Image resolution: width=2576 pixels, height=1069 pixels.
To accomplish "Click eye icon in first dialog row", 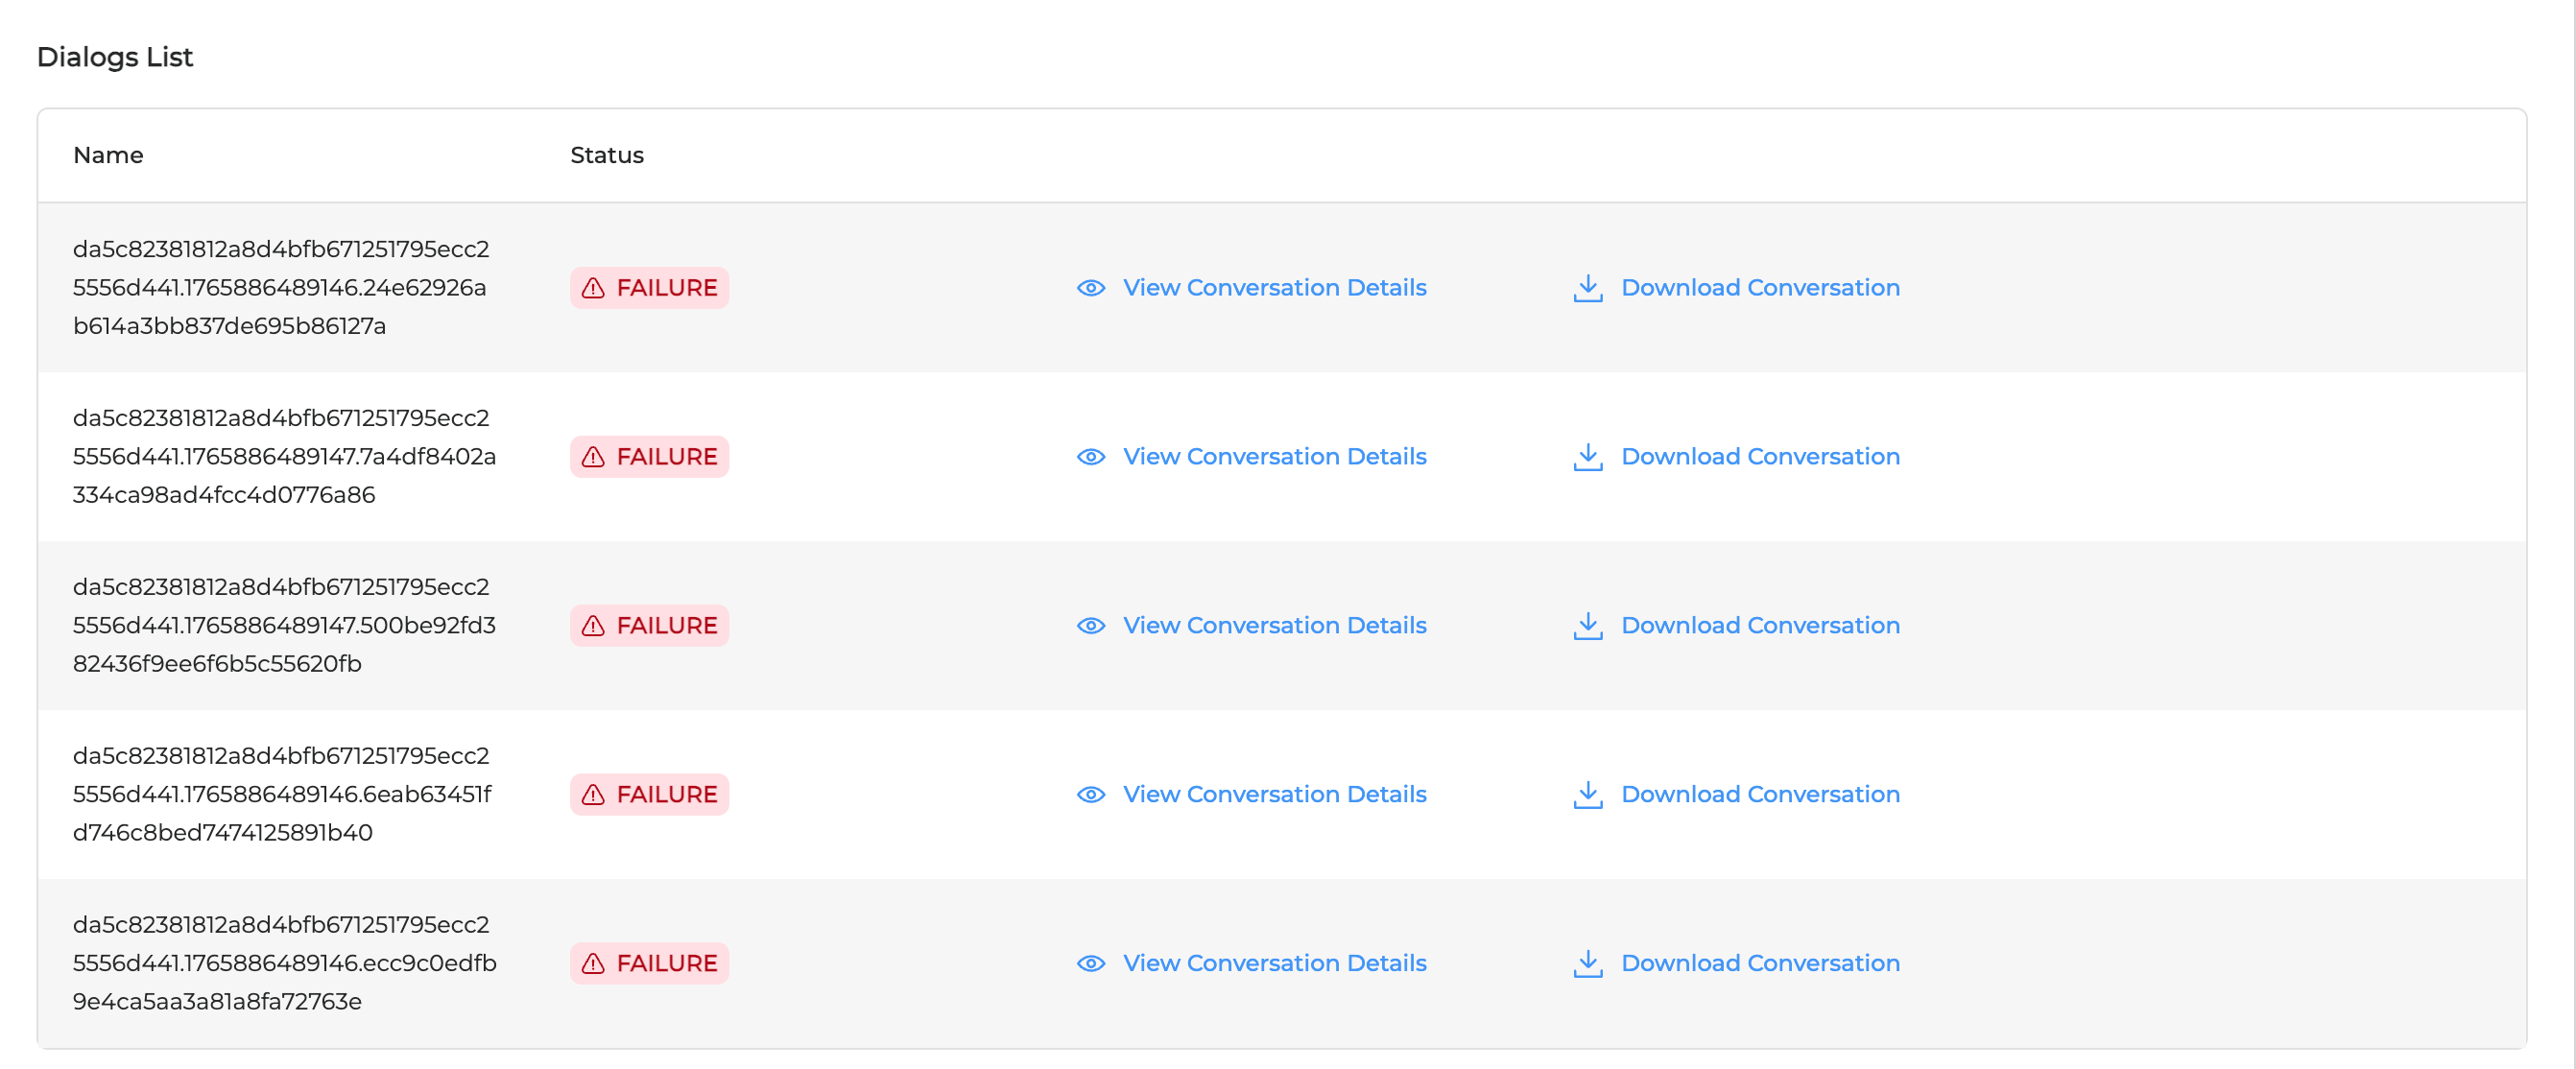I will (1090, 288).
